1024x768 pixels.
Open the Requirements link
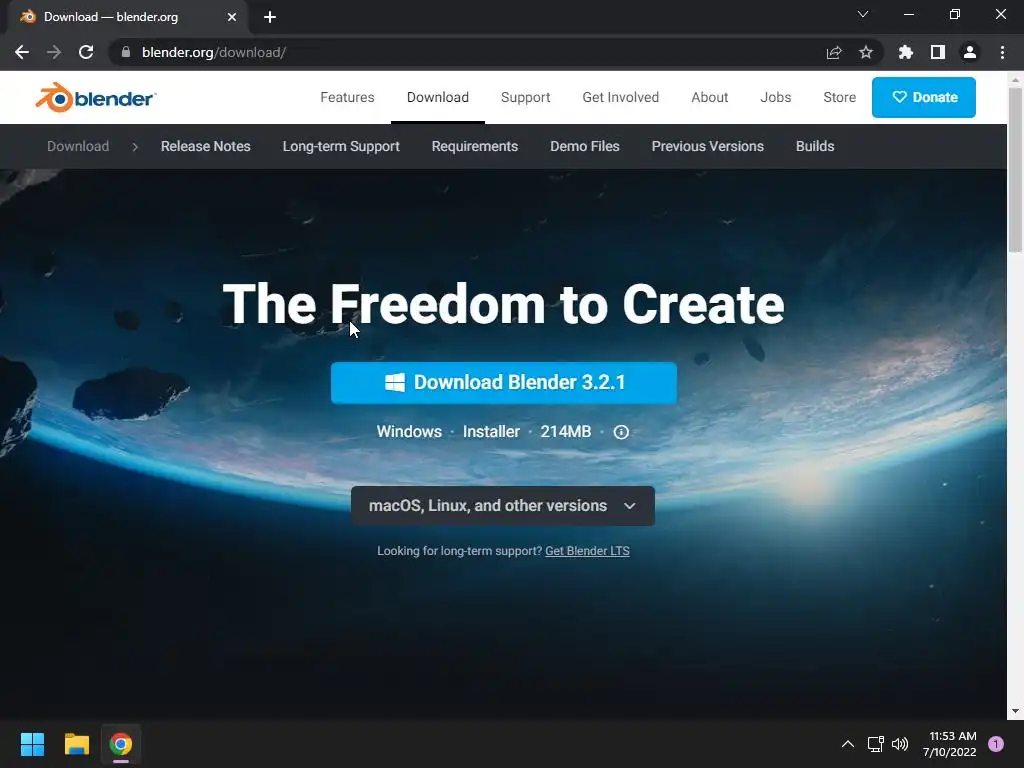[475, 146]
